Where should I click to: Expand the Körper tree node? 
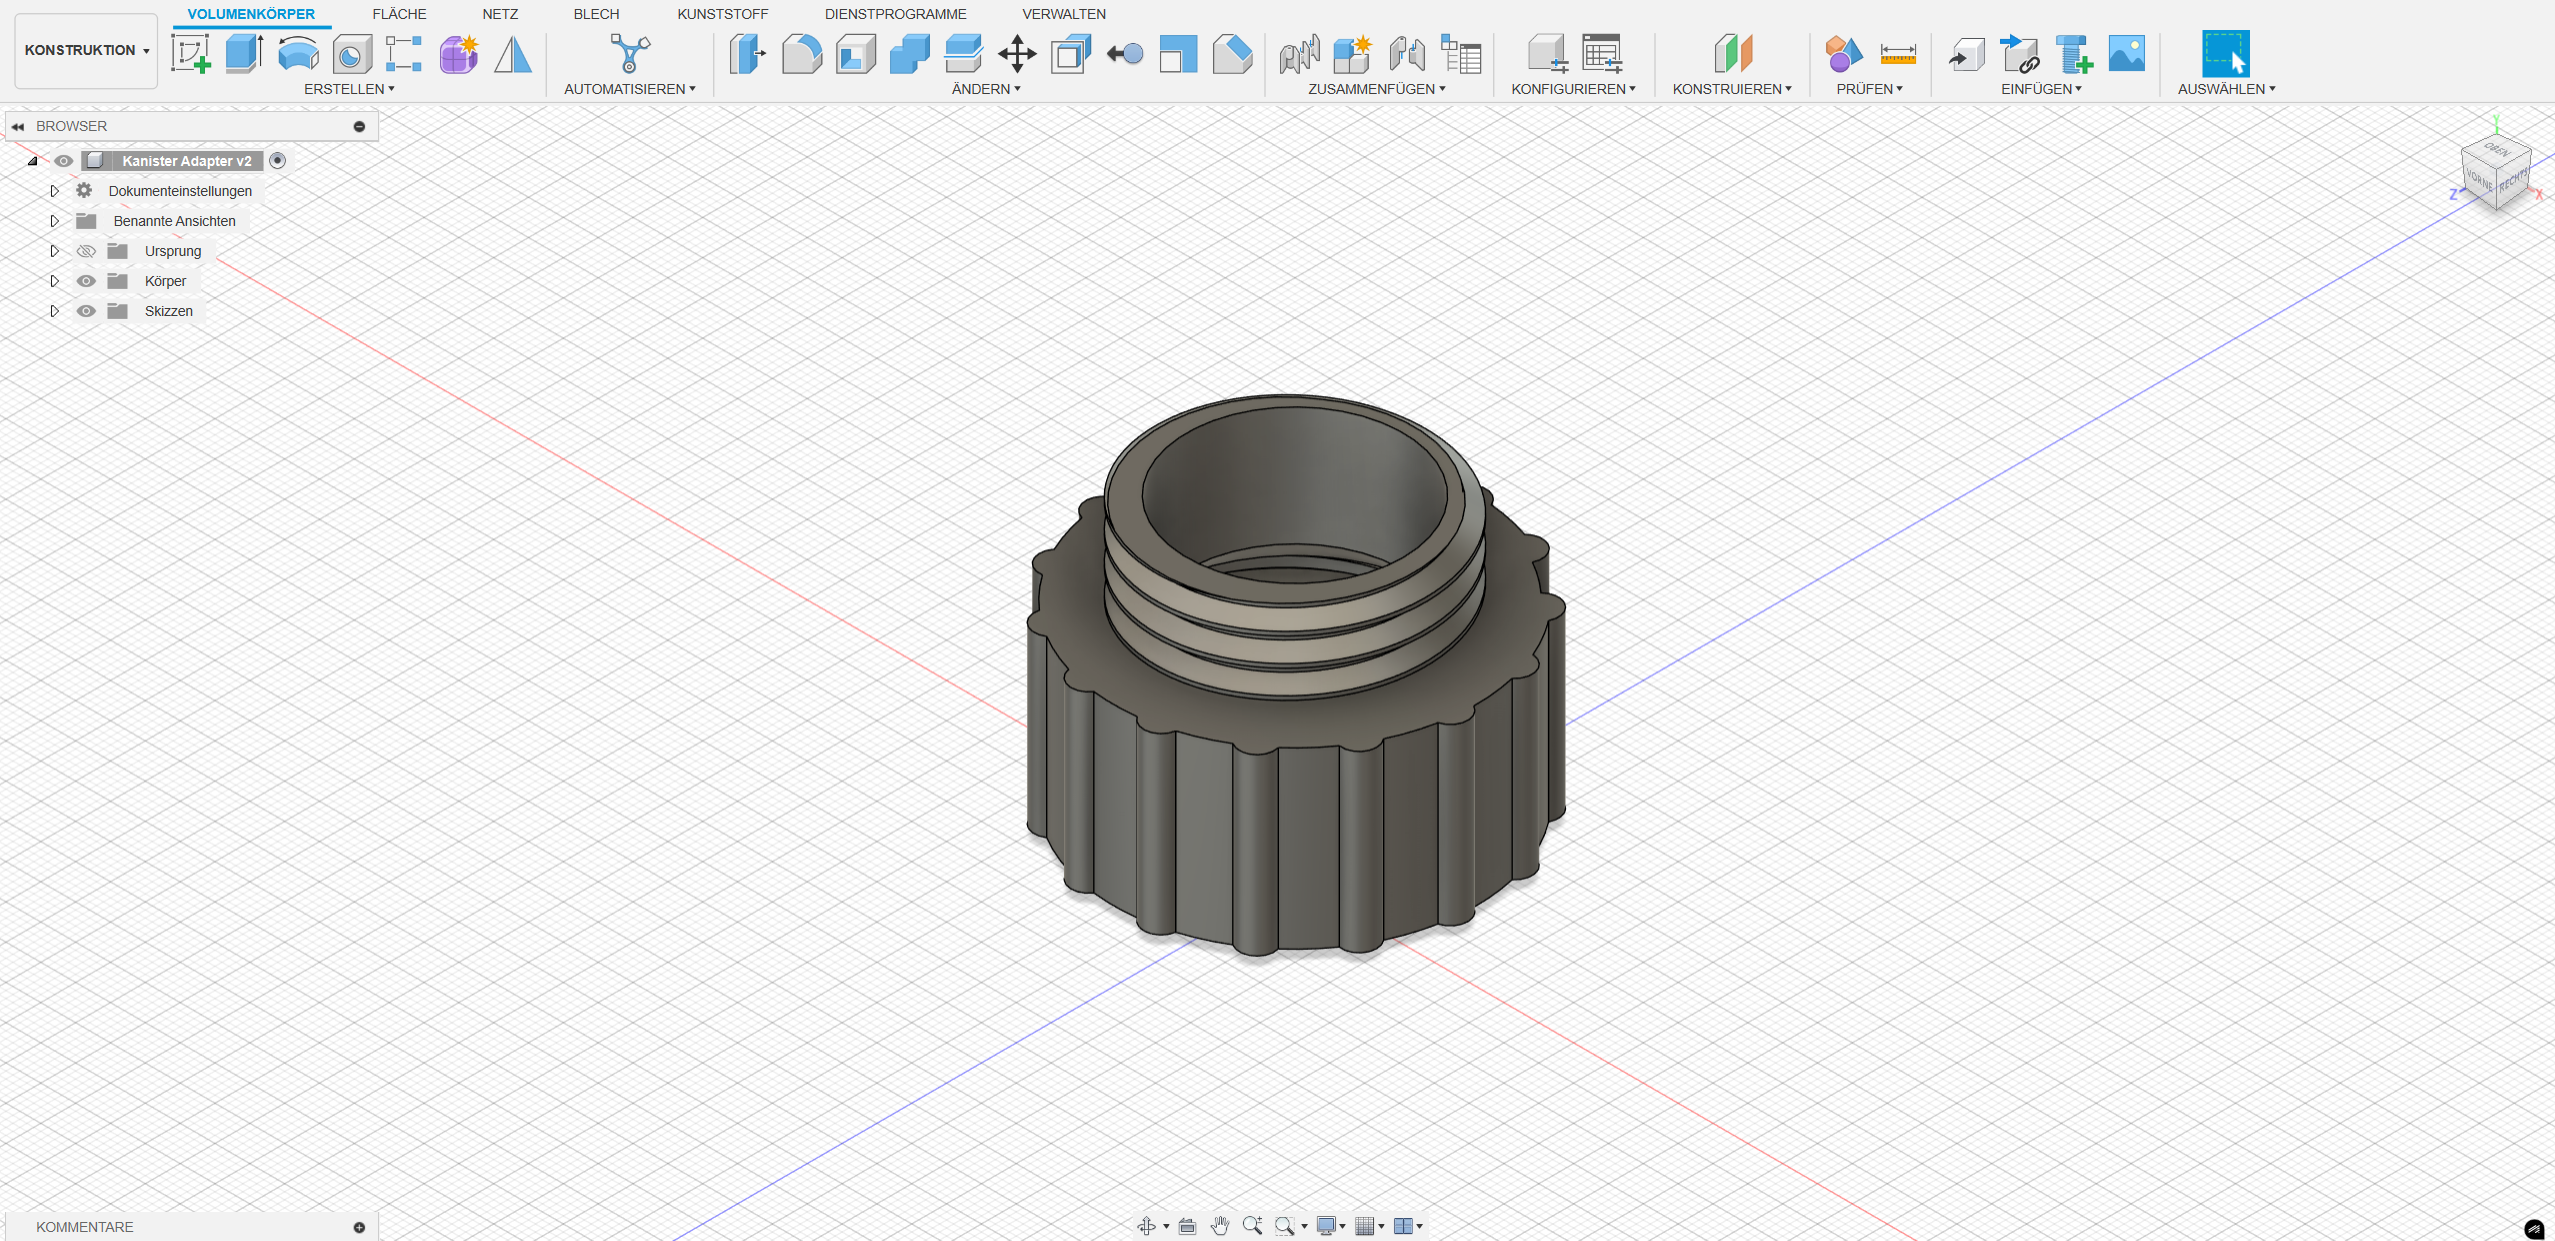(55, 281)
